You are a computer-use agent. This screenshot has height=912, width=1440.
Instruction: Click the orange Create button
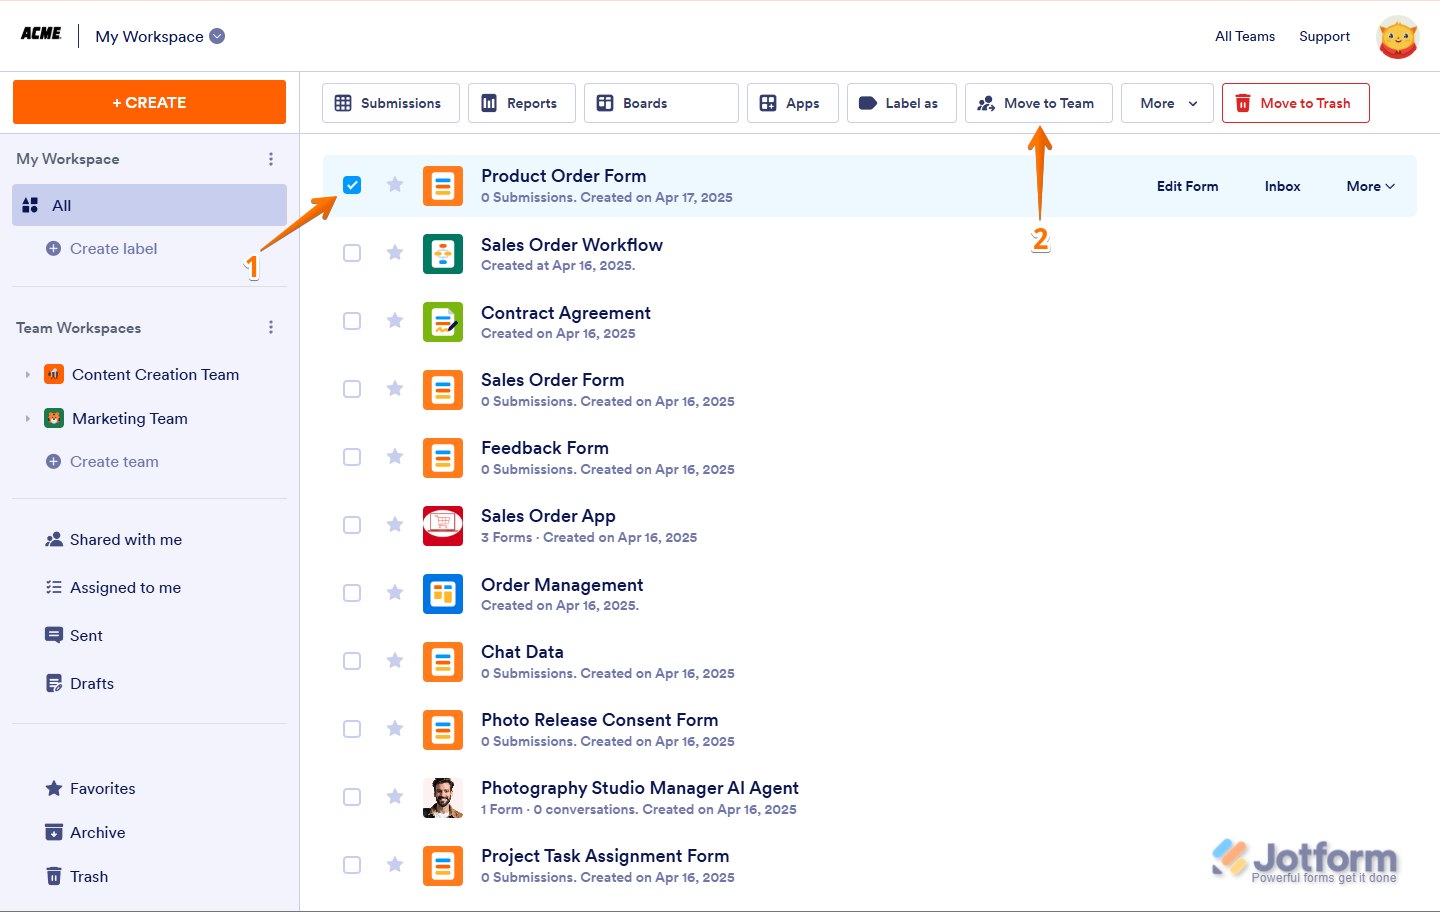coord(149,102)
